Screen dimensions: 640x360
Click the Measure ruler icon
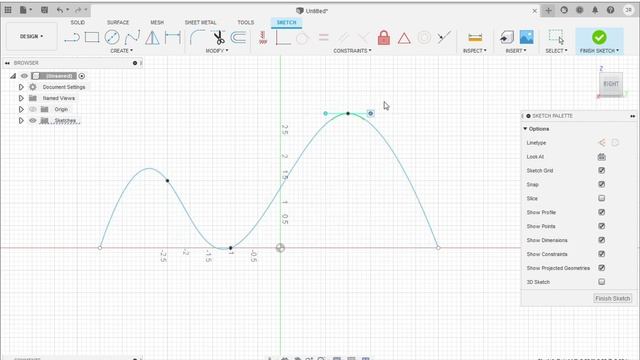coord(475,38)
